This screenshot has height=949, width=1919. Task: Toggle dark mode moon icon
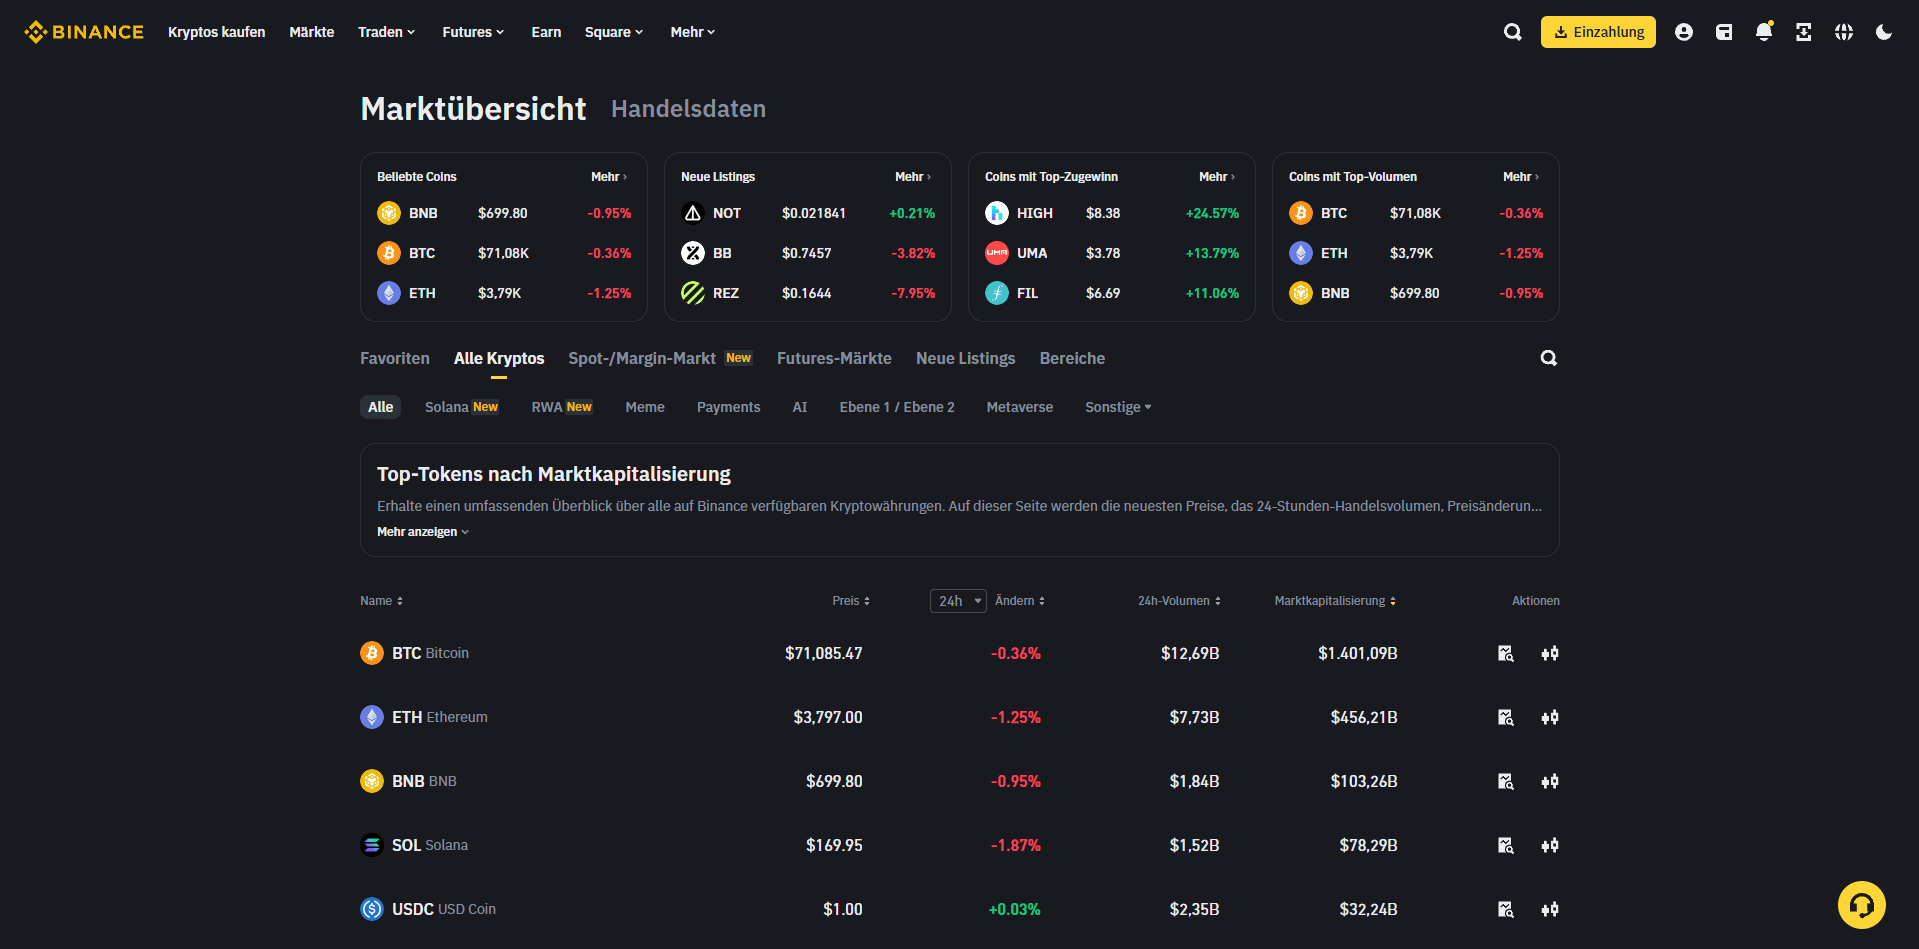tap(1884, 32)
